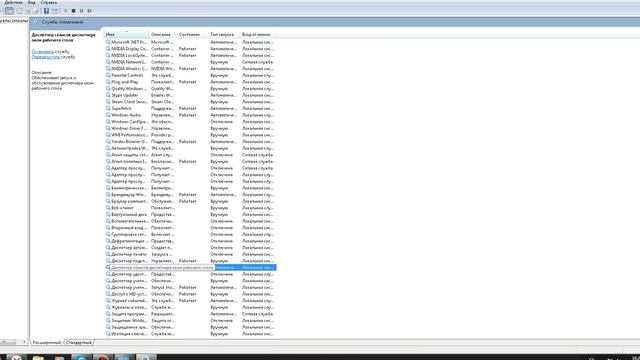Switch to the Стандартный tab

point(79,342)
